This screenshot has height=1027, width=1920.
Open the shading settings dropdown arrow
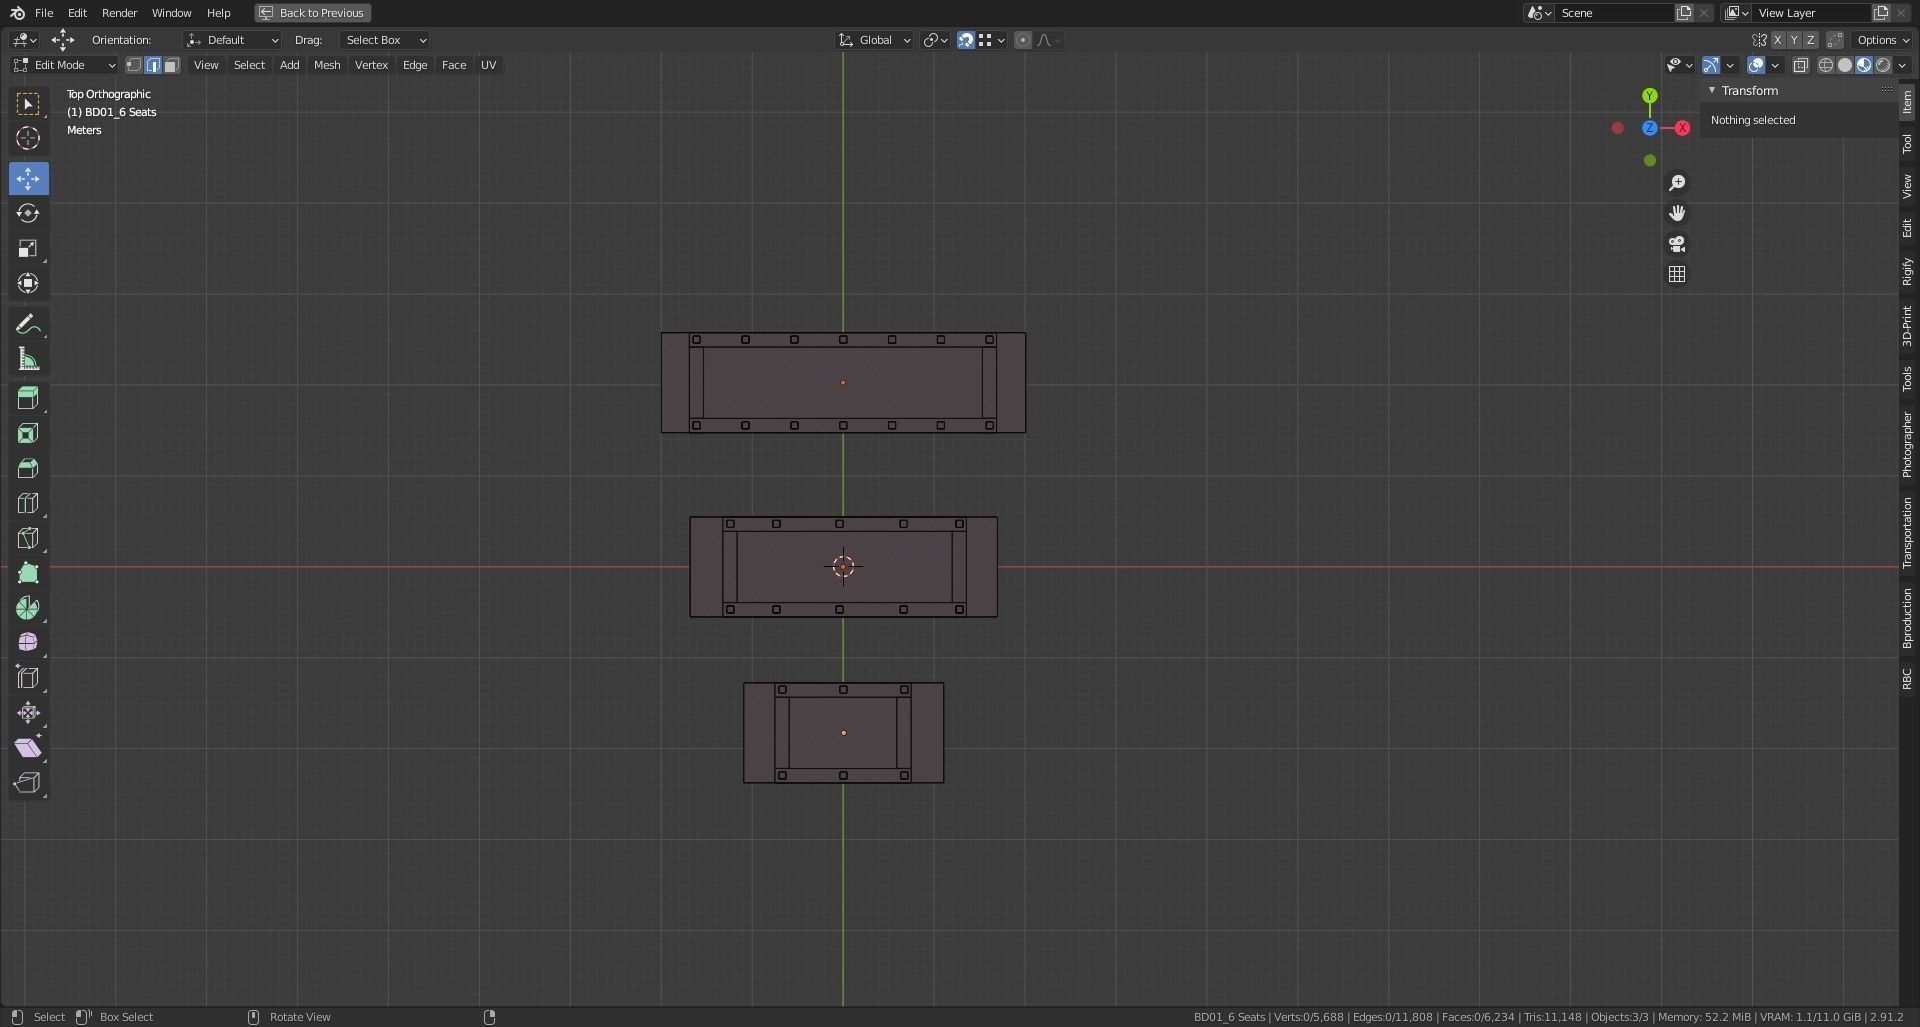pos(1902,65)
